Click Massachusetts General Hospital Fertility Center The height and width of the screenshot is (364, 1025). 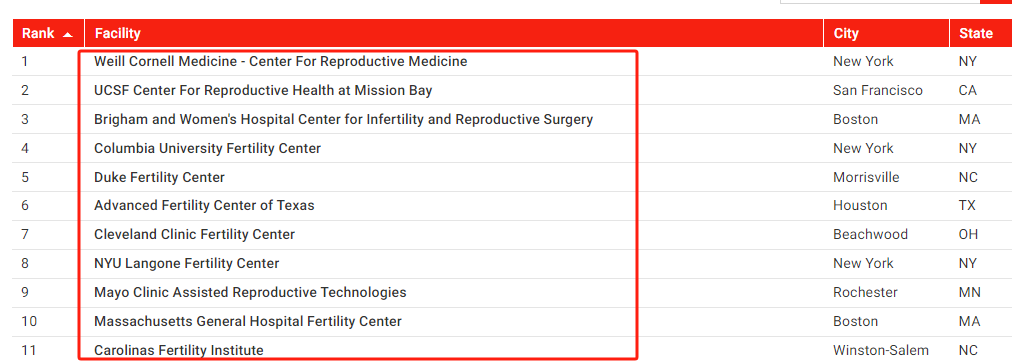248,321
